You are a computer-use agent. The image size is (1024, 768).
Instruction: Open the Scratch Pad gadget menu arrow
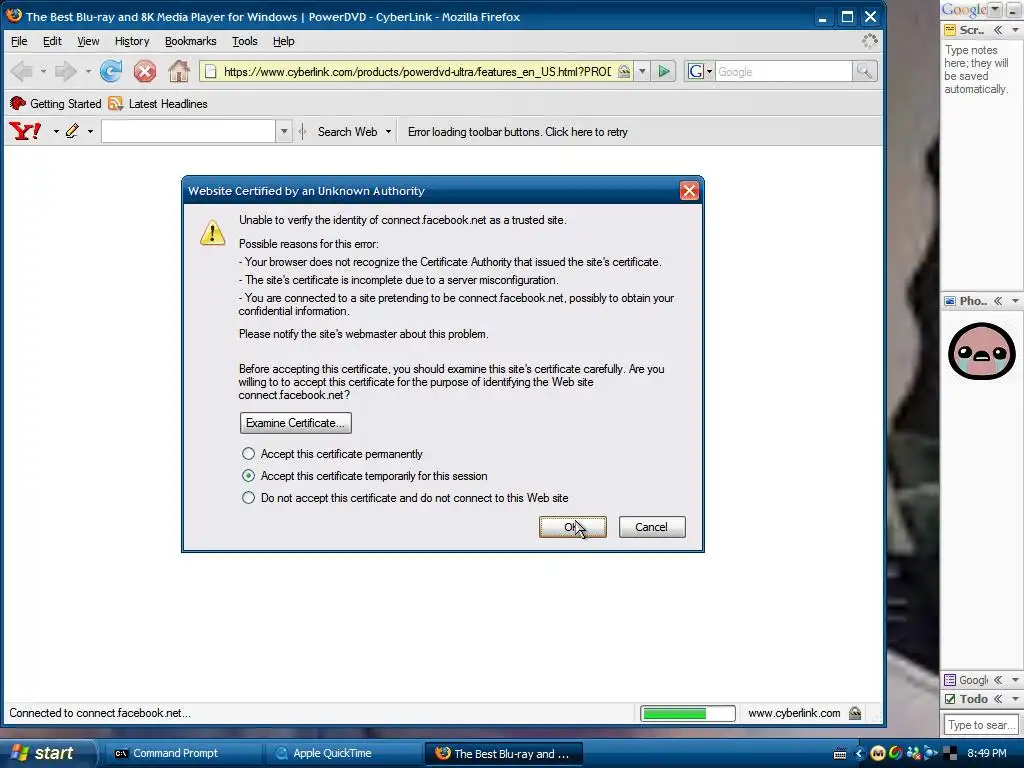(1016, 30)
